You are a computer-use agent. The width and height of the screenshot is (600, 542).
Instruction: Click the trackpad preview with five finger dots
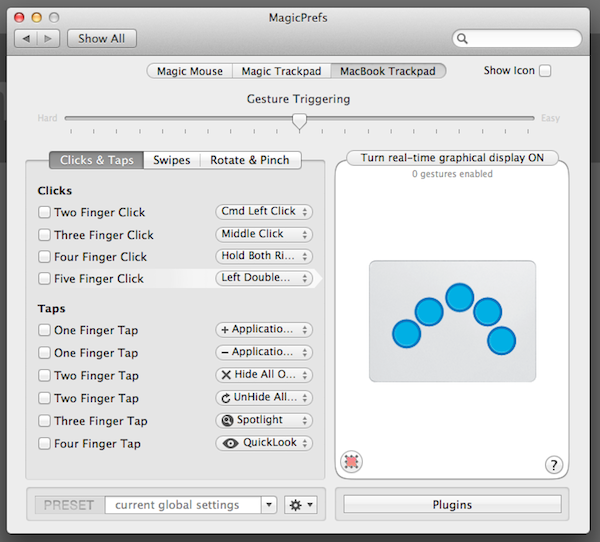[452, 321]
